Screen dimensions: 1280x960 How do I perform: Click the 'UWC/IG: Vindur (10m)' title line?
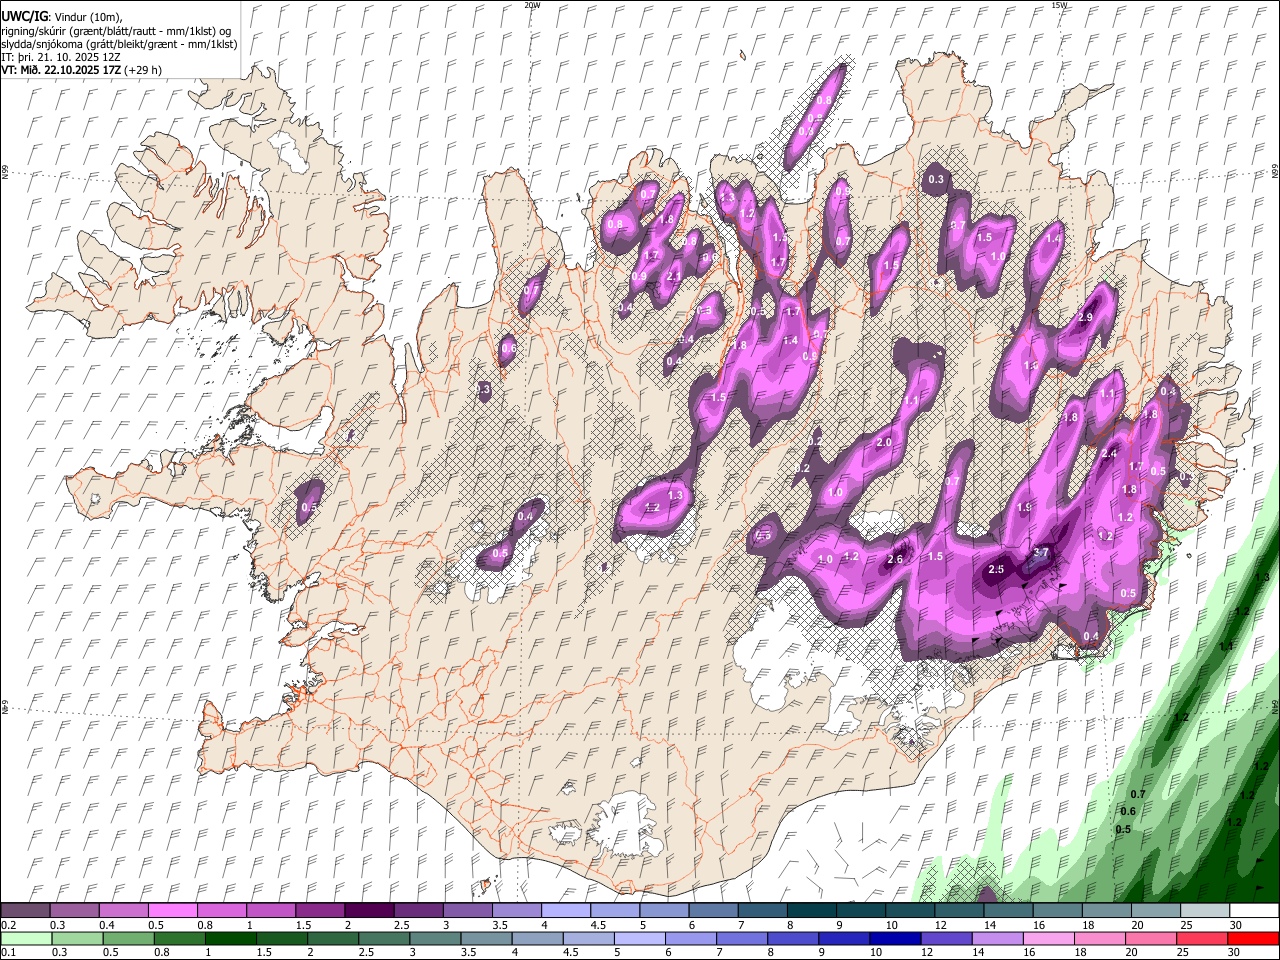(62, 16)
